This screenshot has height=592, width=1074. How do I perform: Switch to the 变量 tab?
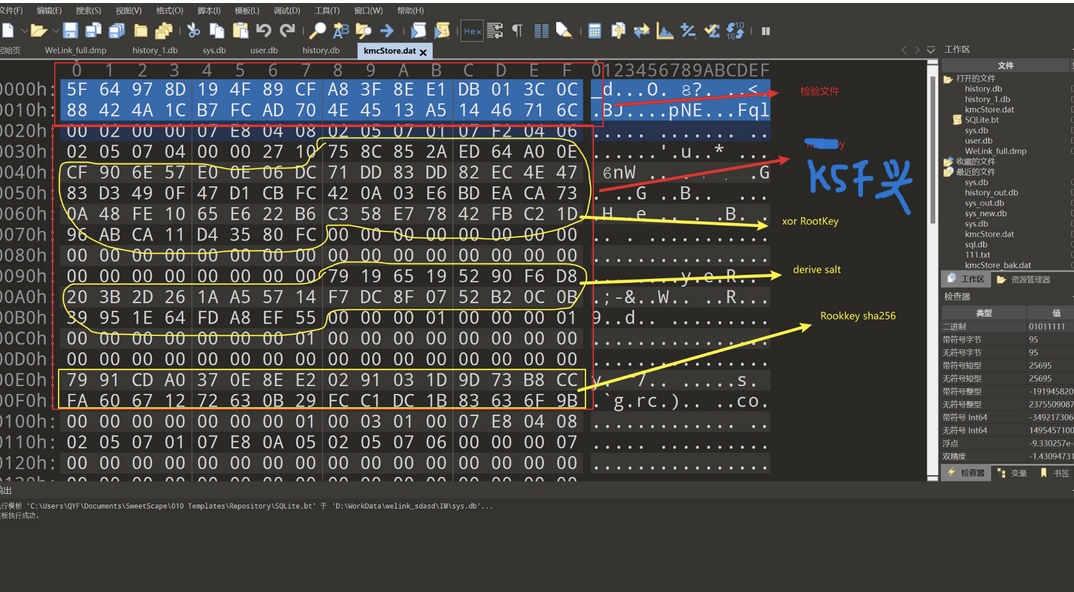(1013, 473)
